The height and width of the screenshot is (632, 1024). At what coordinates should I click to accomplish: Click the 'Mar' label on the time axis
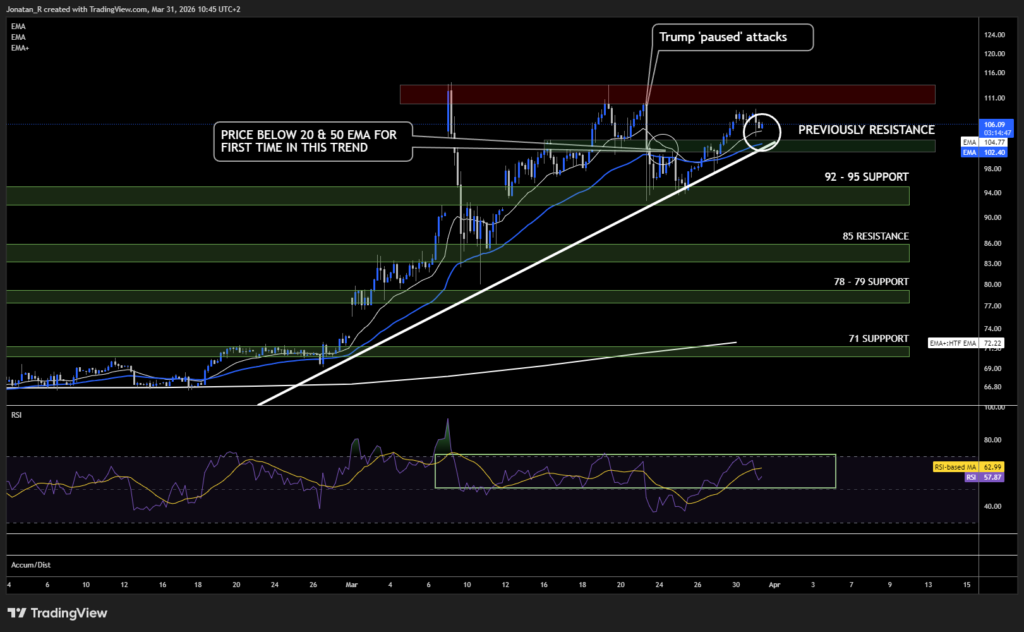(x=352, y=583)
